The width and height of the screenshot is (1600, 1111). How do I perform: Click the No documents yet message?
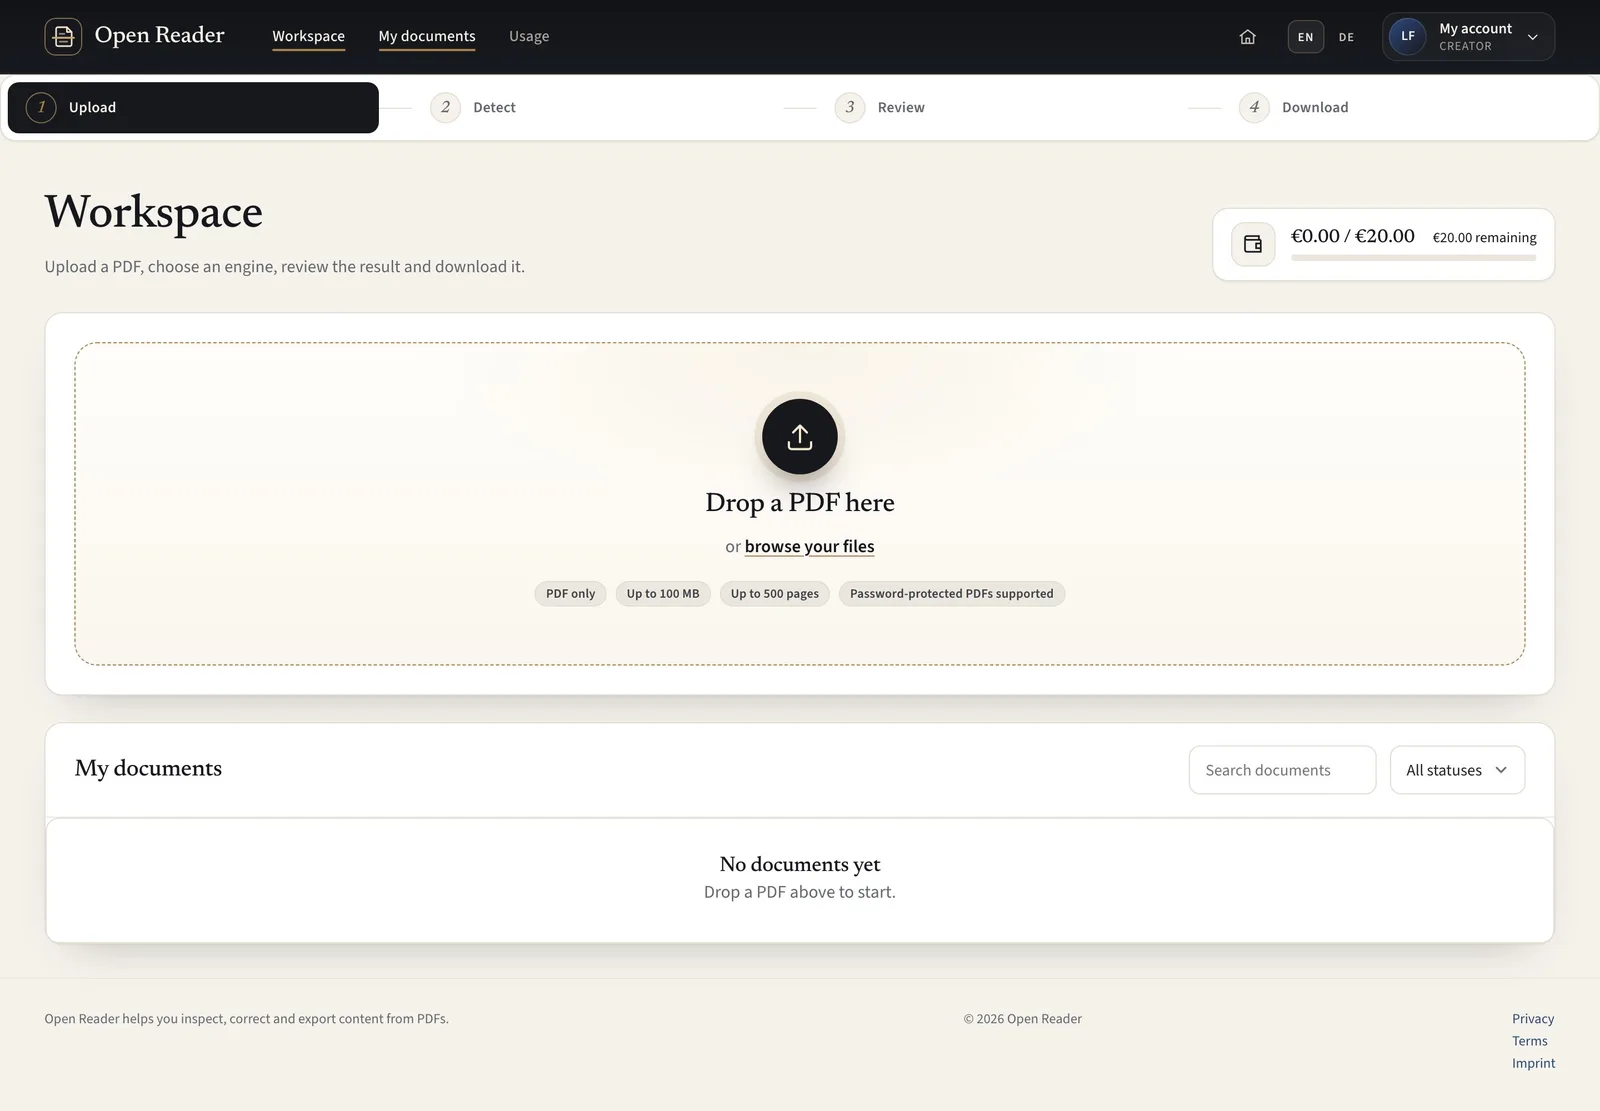pyautogui.click(x=800, y=864)
